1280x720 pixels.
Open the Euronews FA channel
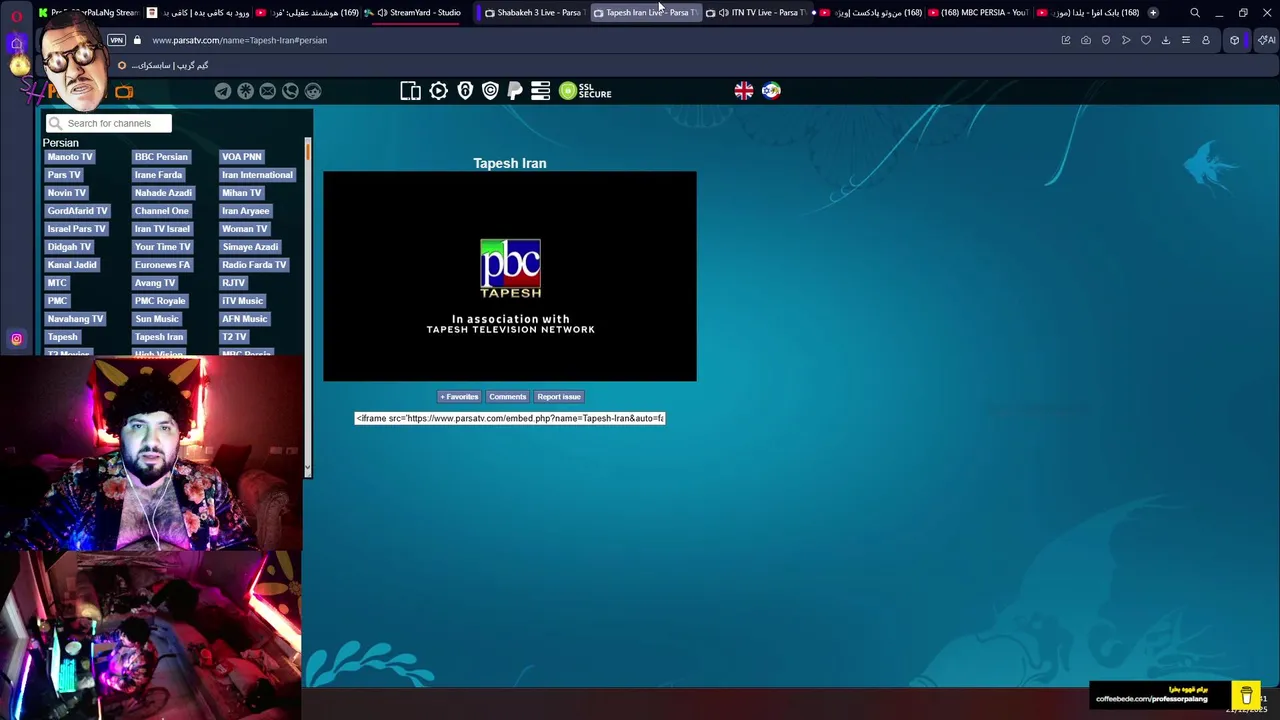163,265
